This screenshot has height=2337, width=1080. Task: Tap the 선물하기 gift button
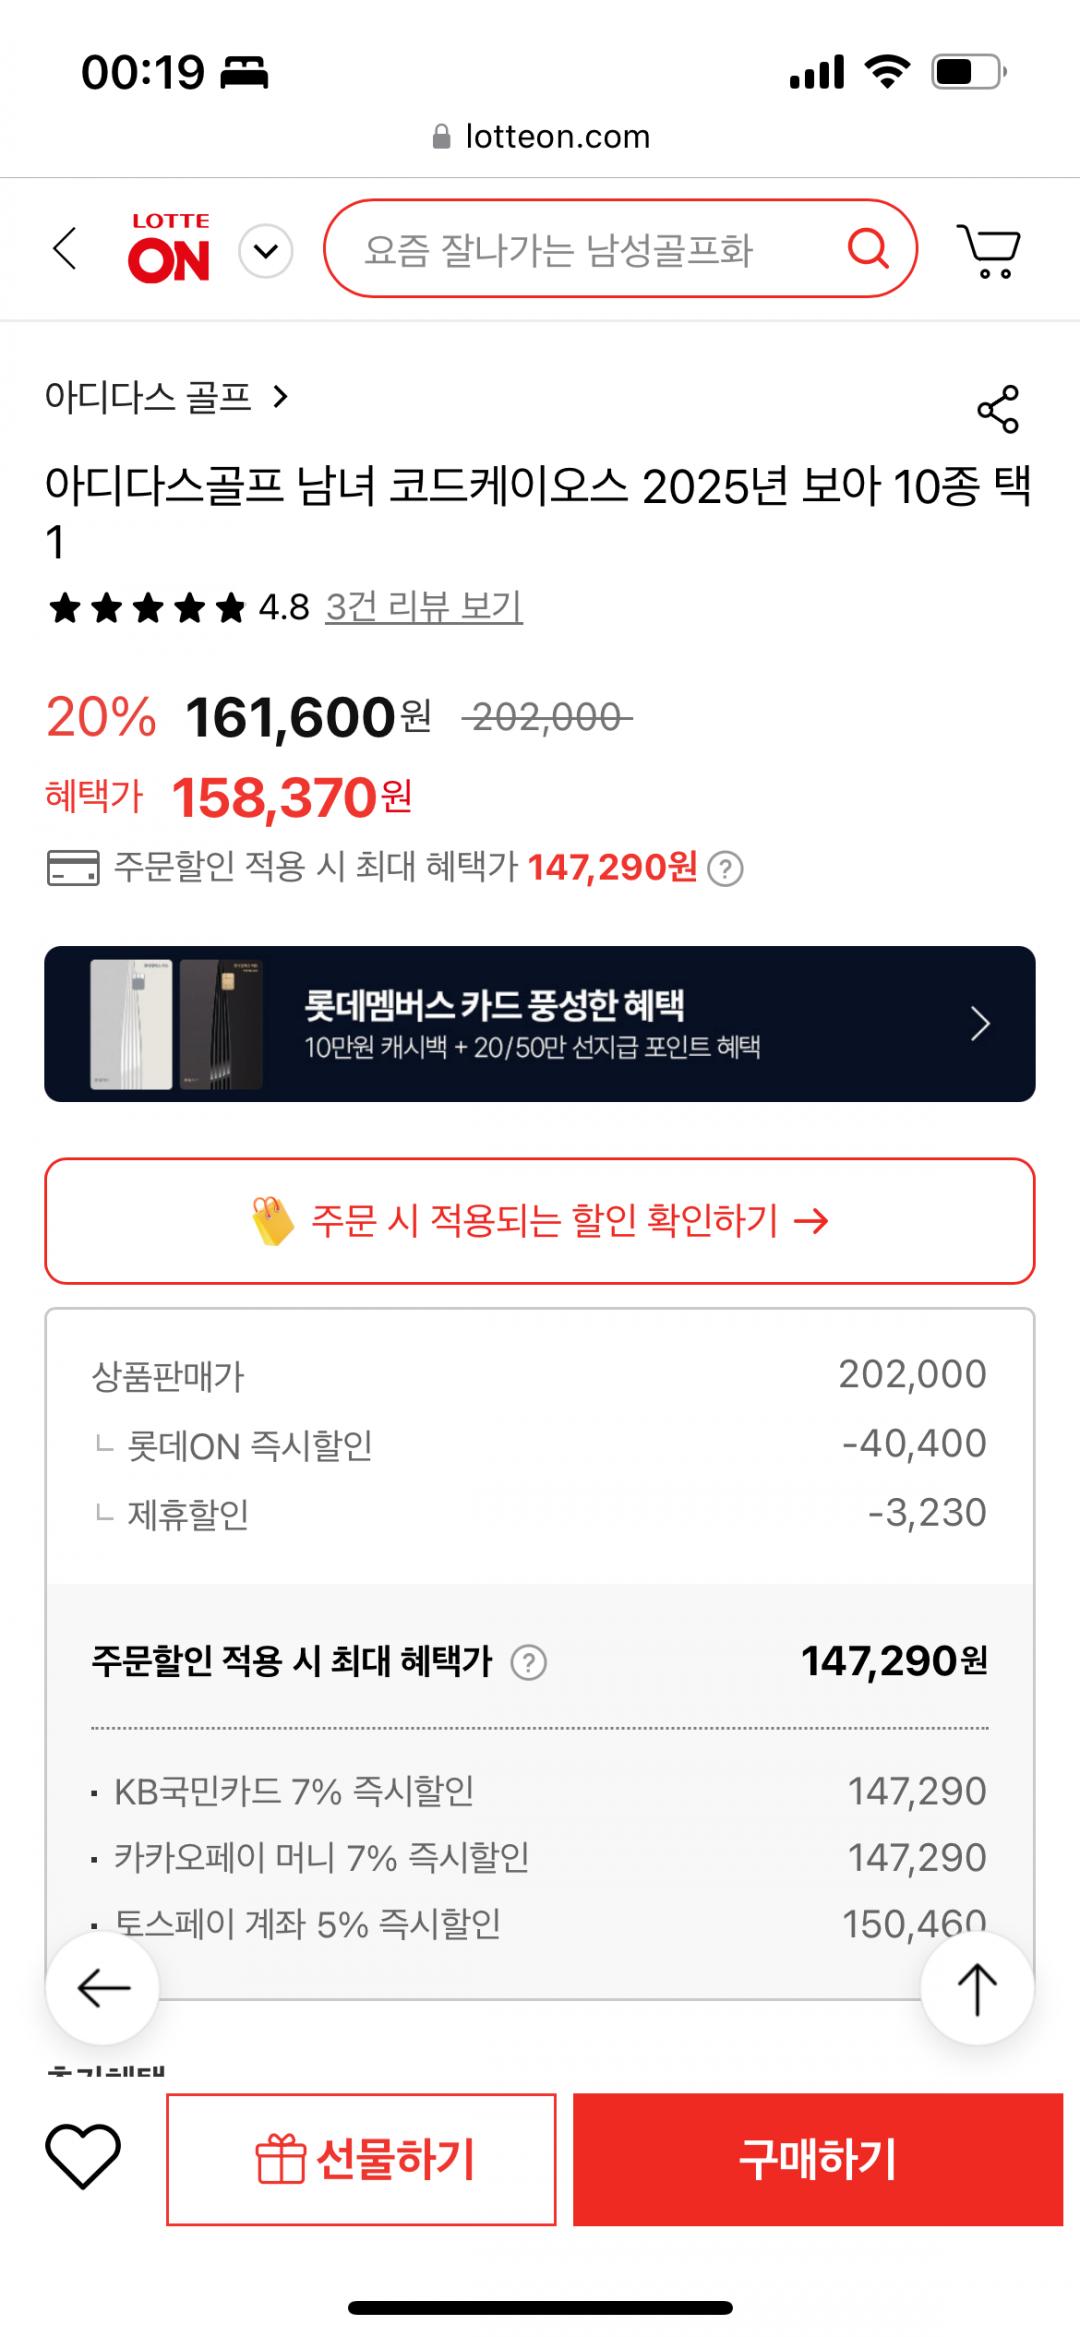(x=361, y=2159)
